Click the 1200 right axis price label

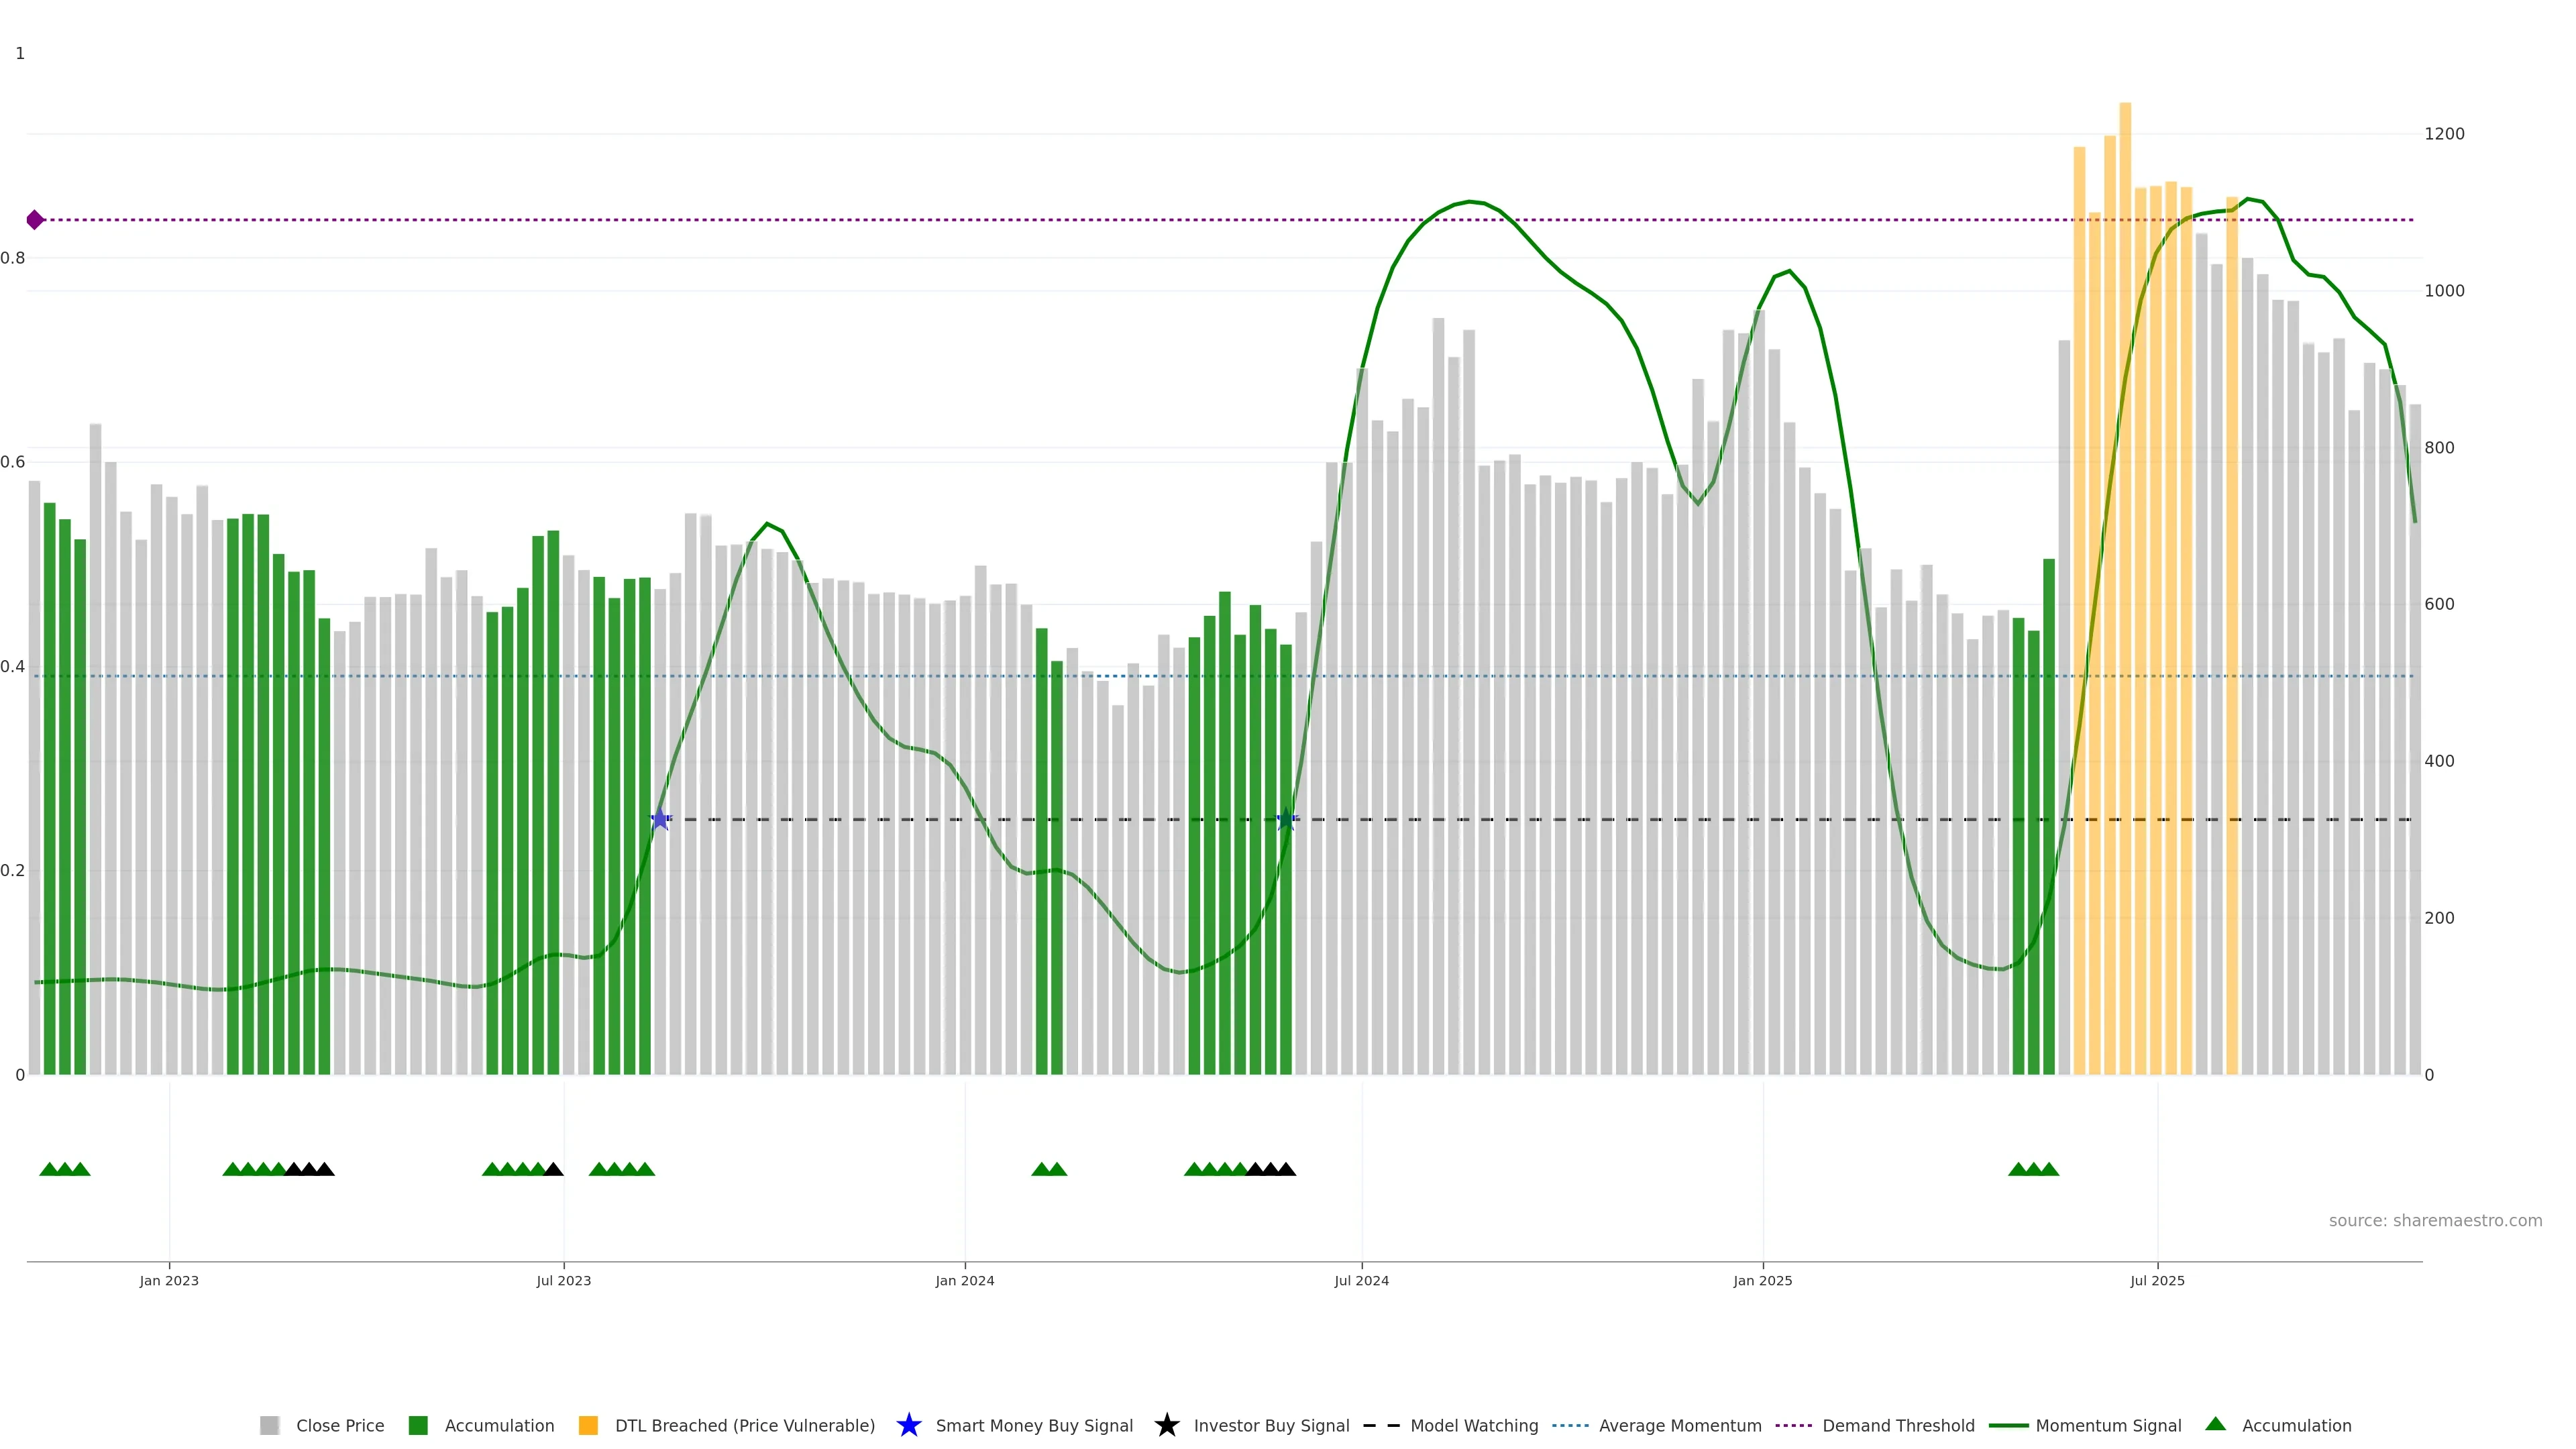tap(2444, 134)
